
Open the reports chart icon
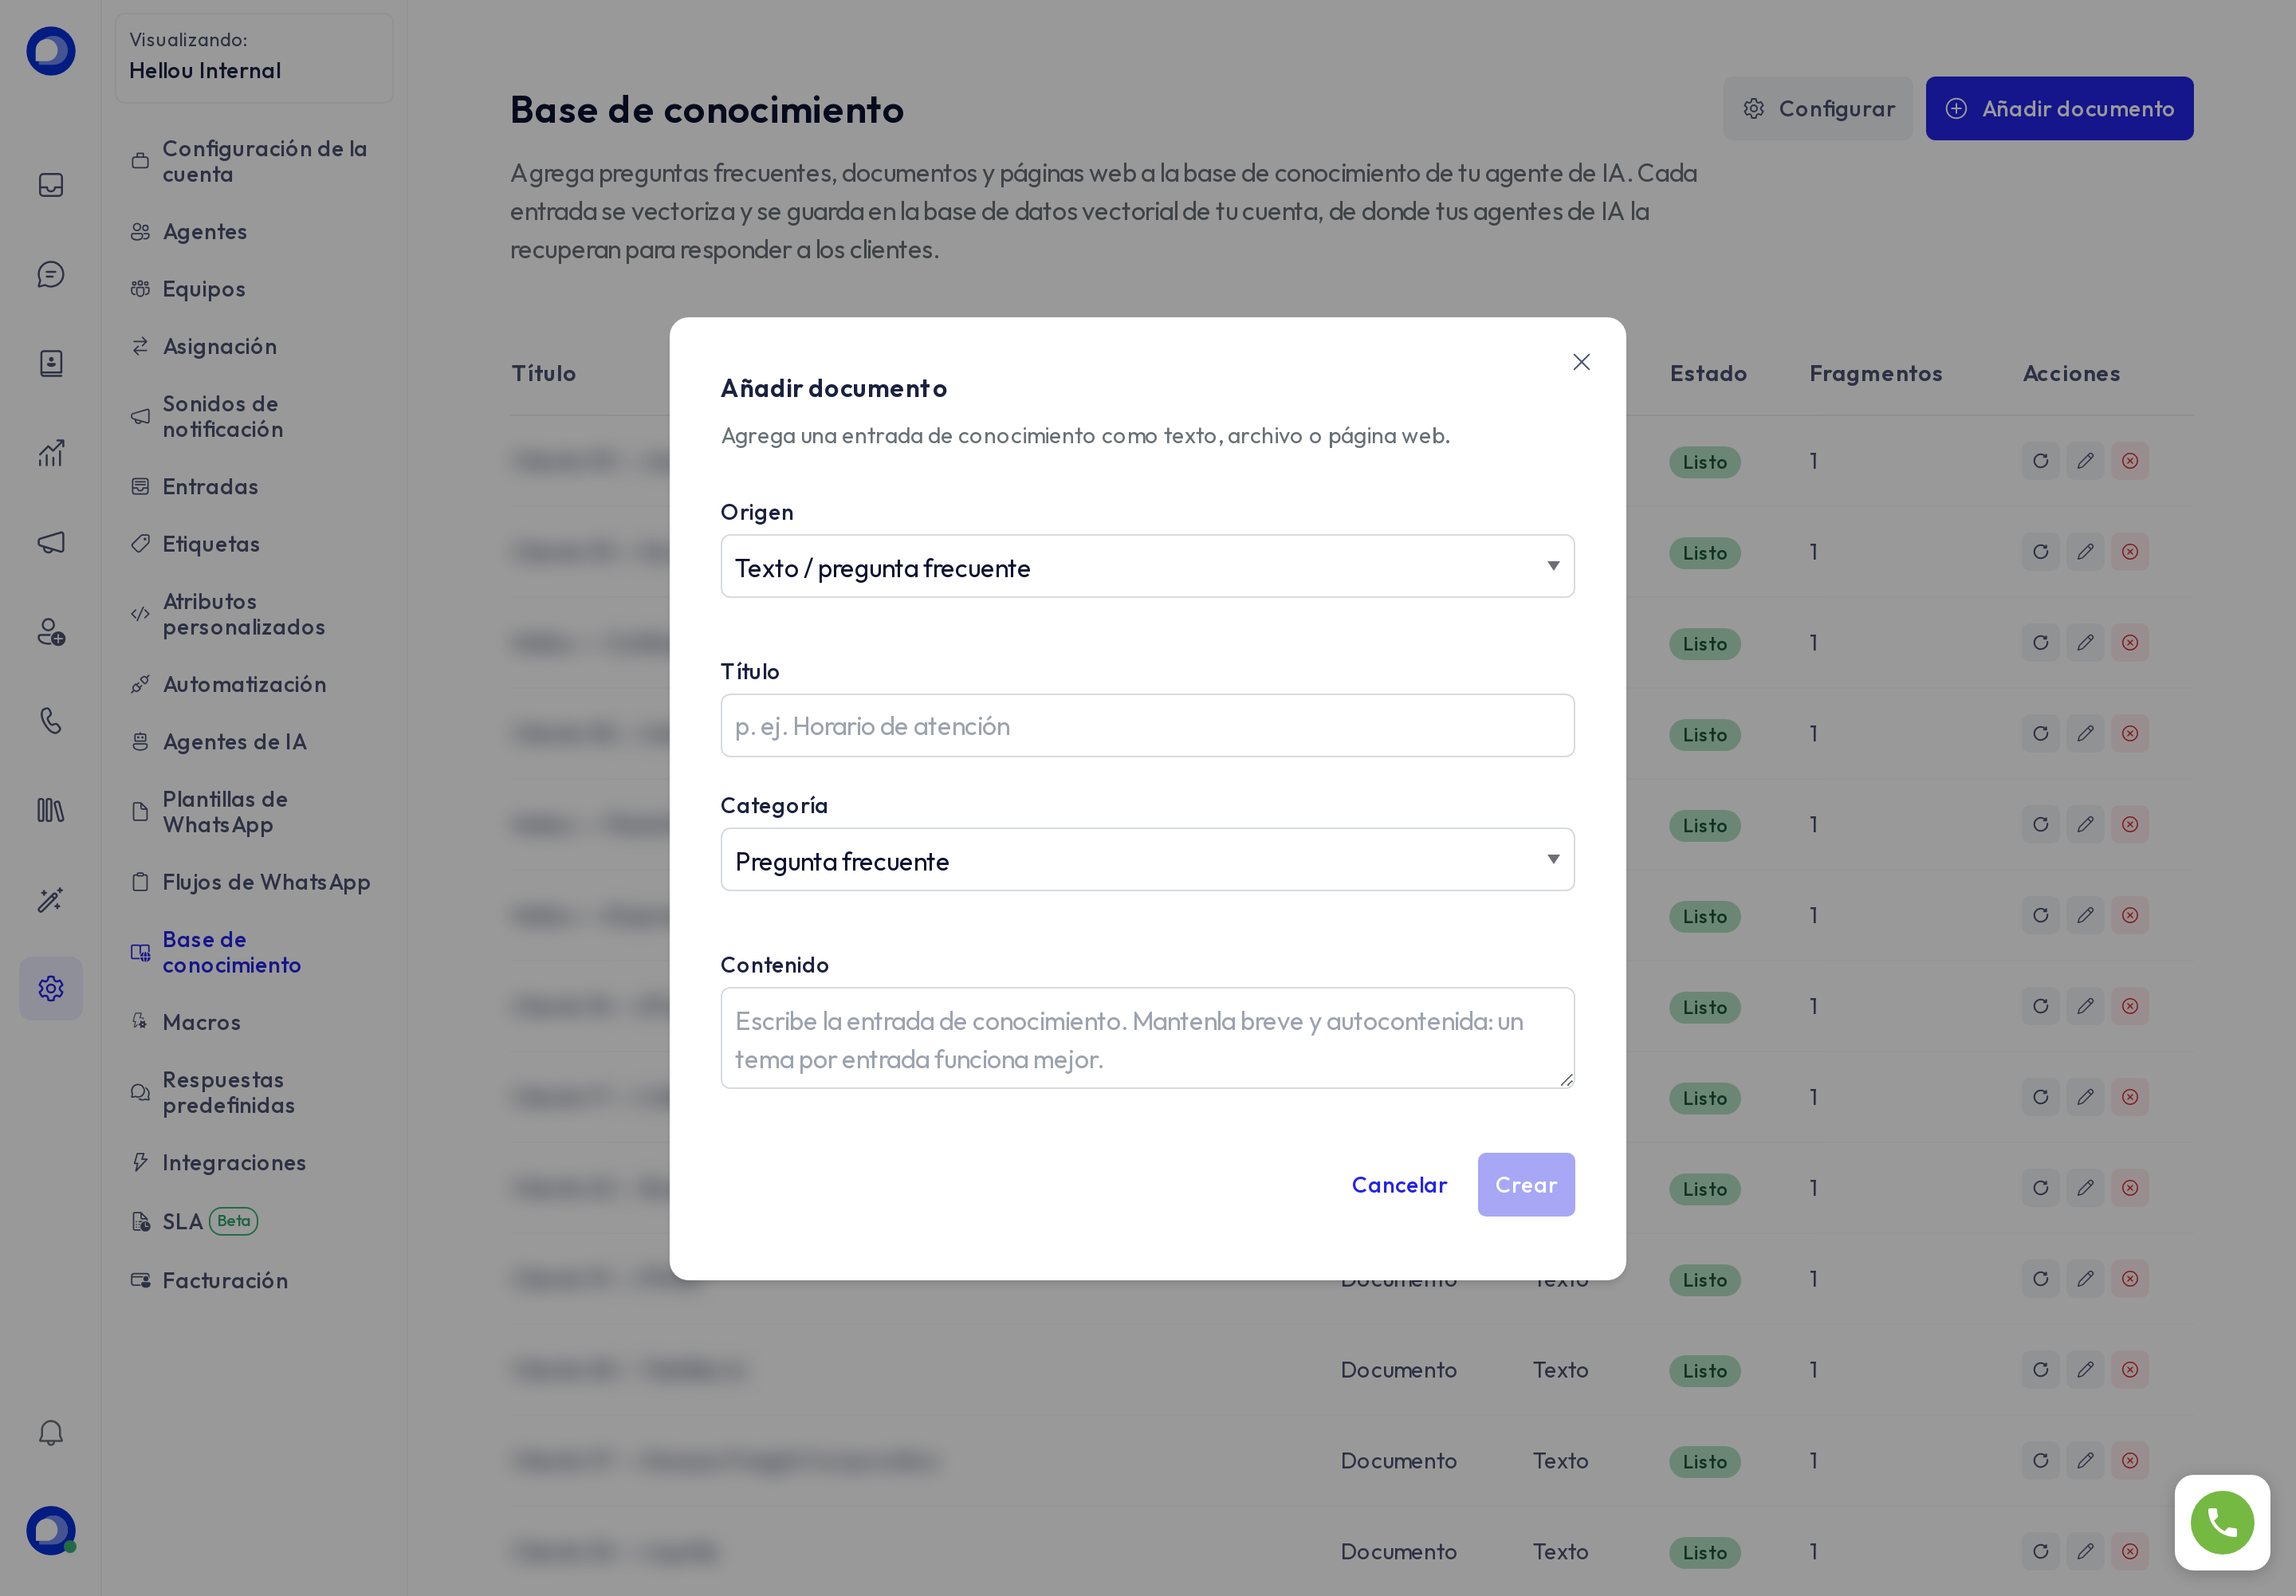[x=51, y=454]
